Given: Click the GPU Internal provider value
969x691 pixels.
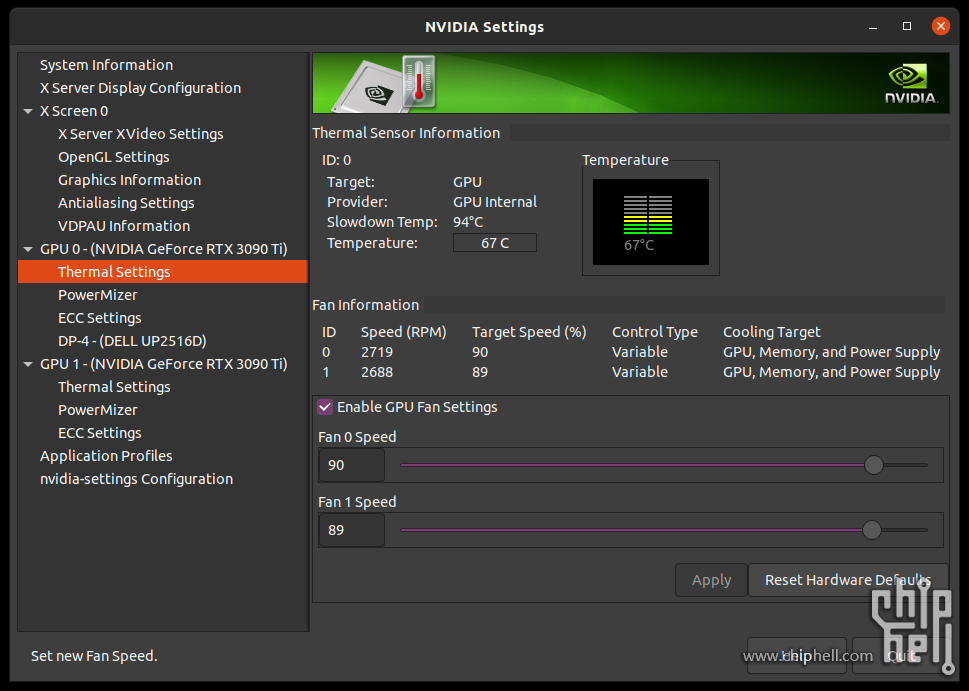Looking at the screenshot, I should point(495,202).
